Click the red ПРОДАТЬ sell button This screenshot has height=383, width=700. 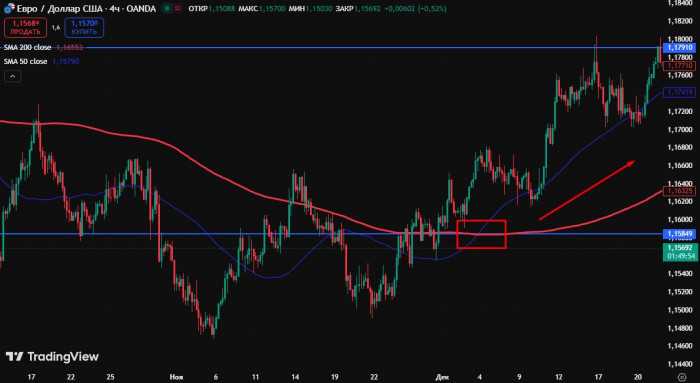click(x=25, y=28)
